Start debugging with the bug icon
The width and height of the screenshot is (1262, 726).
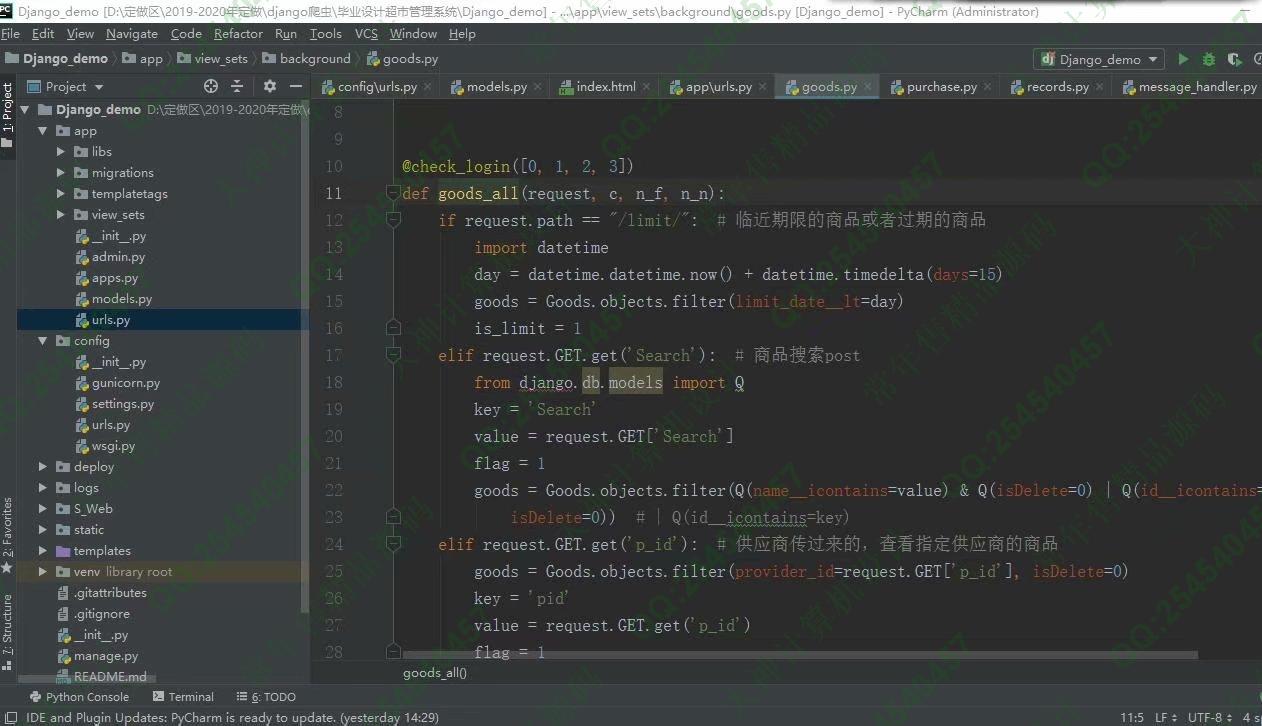[1209, 59]
